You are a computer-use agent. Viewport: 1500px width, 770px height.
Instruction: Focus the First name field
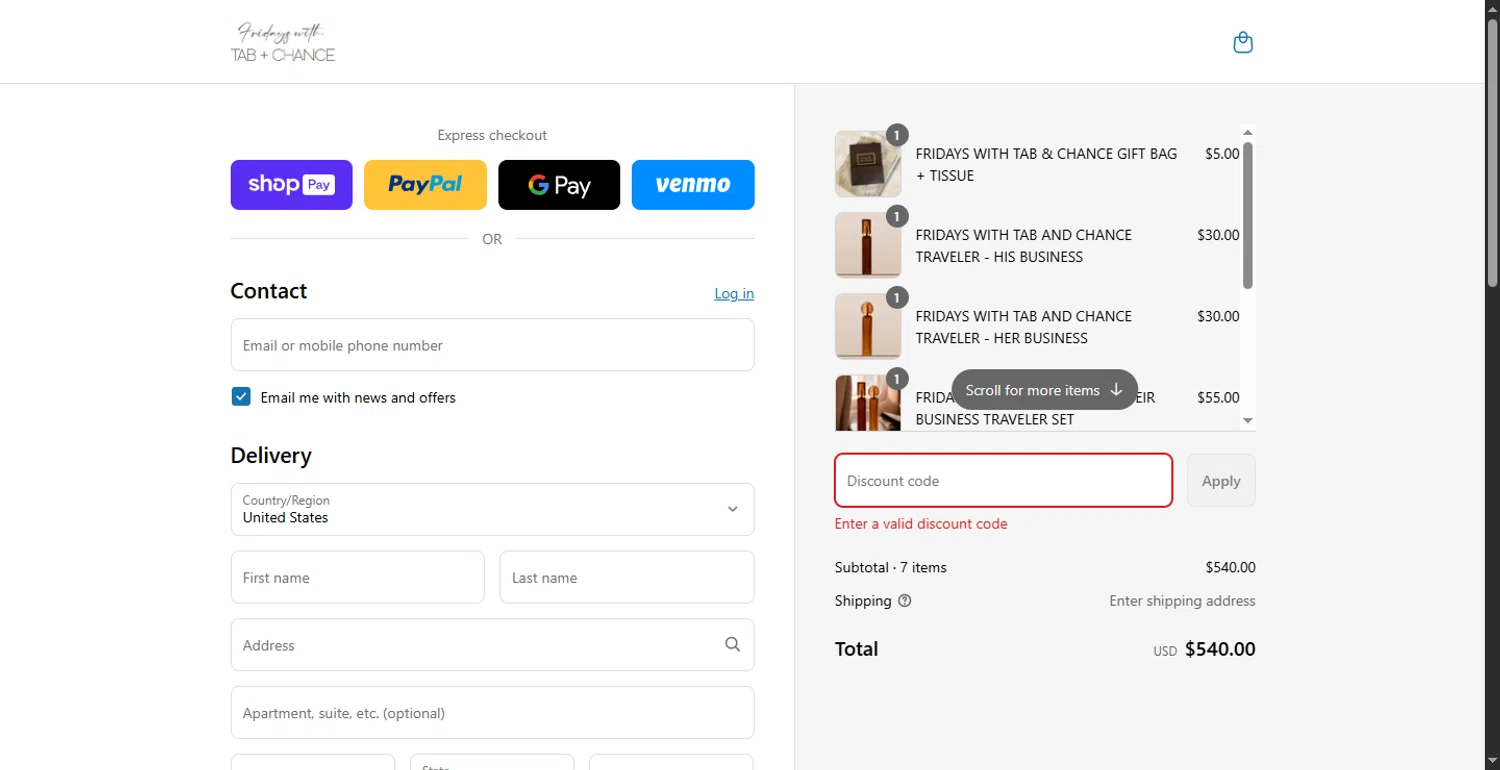pos(358,577)
